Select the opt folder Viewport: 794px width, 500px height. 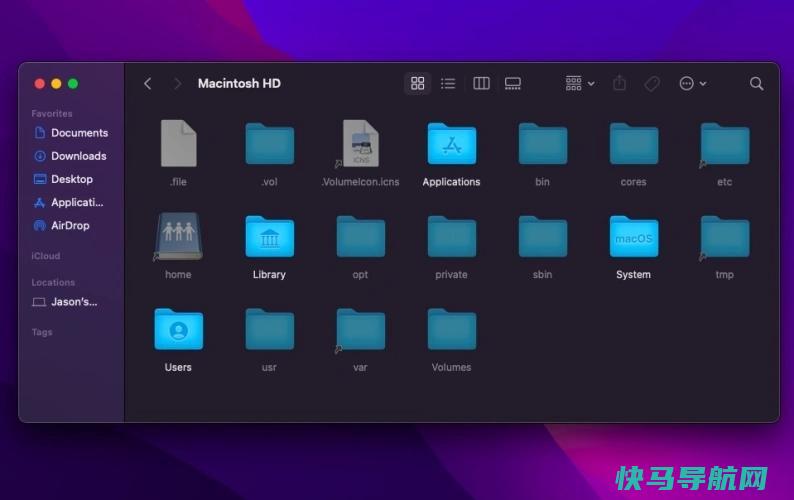[x=361, y=237]
